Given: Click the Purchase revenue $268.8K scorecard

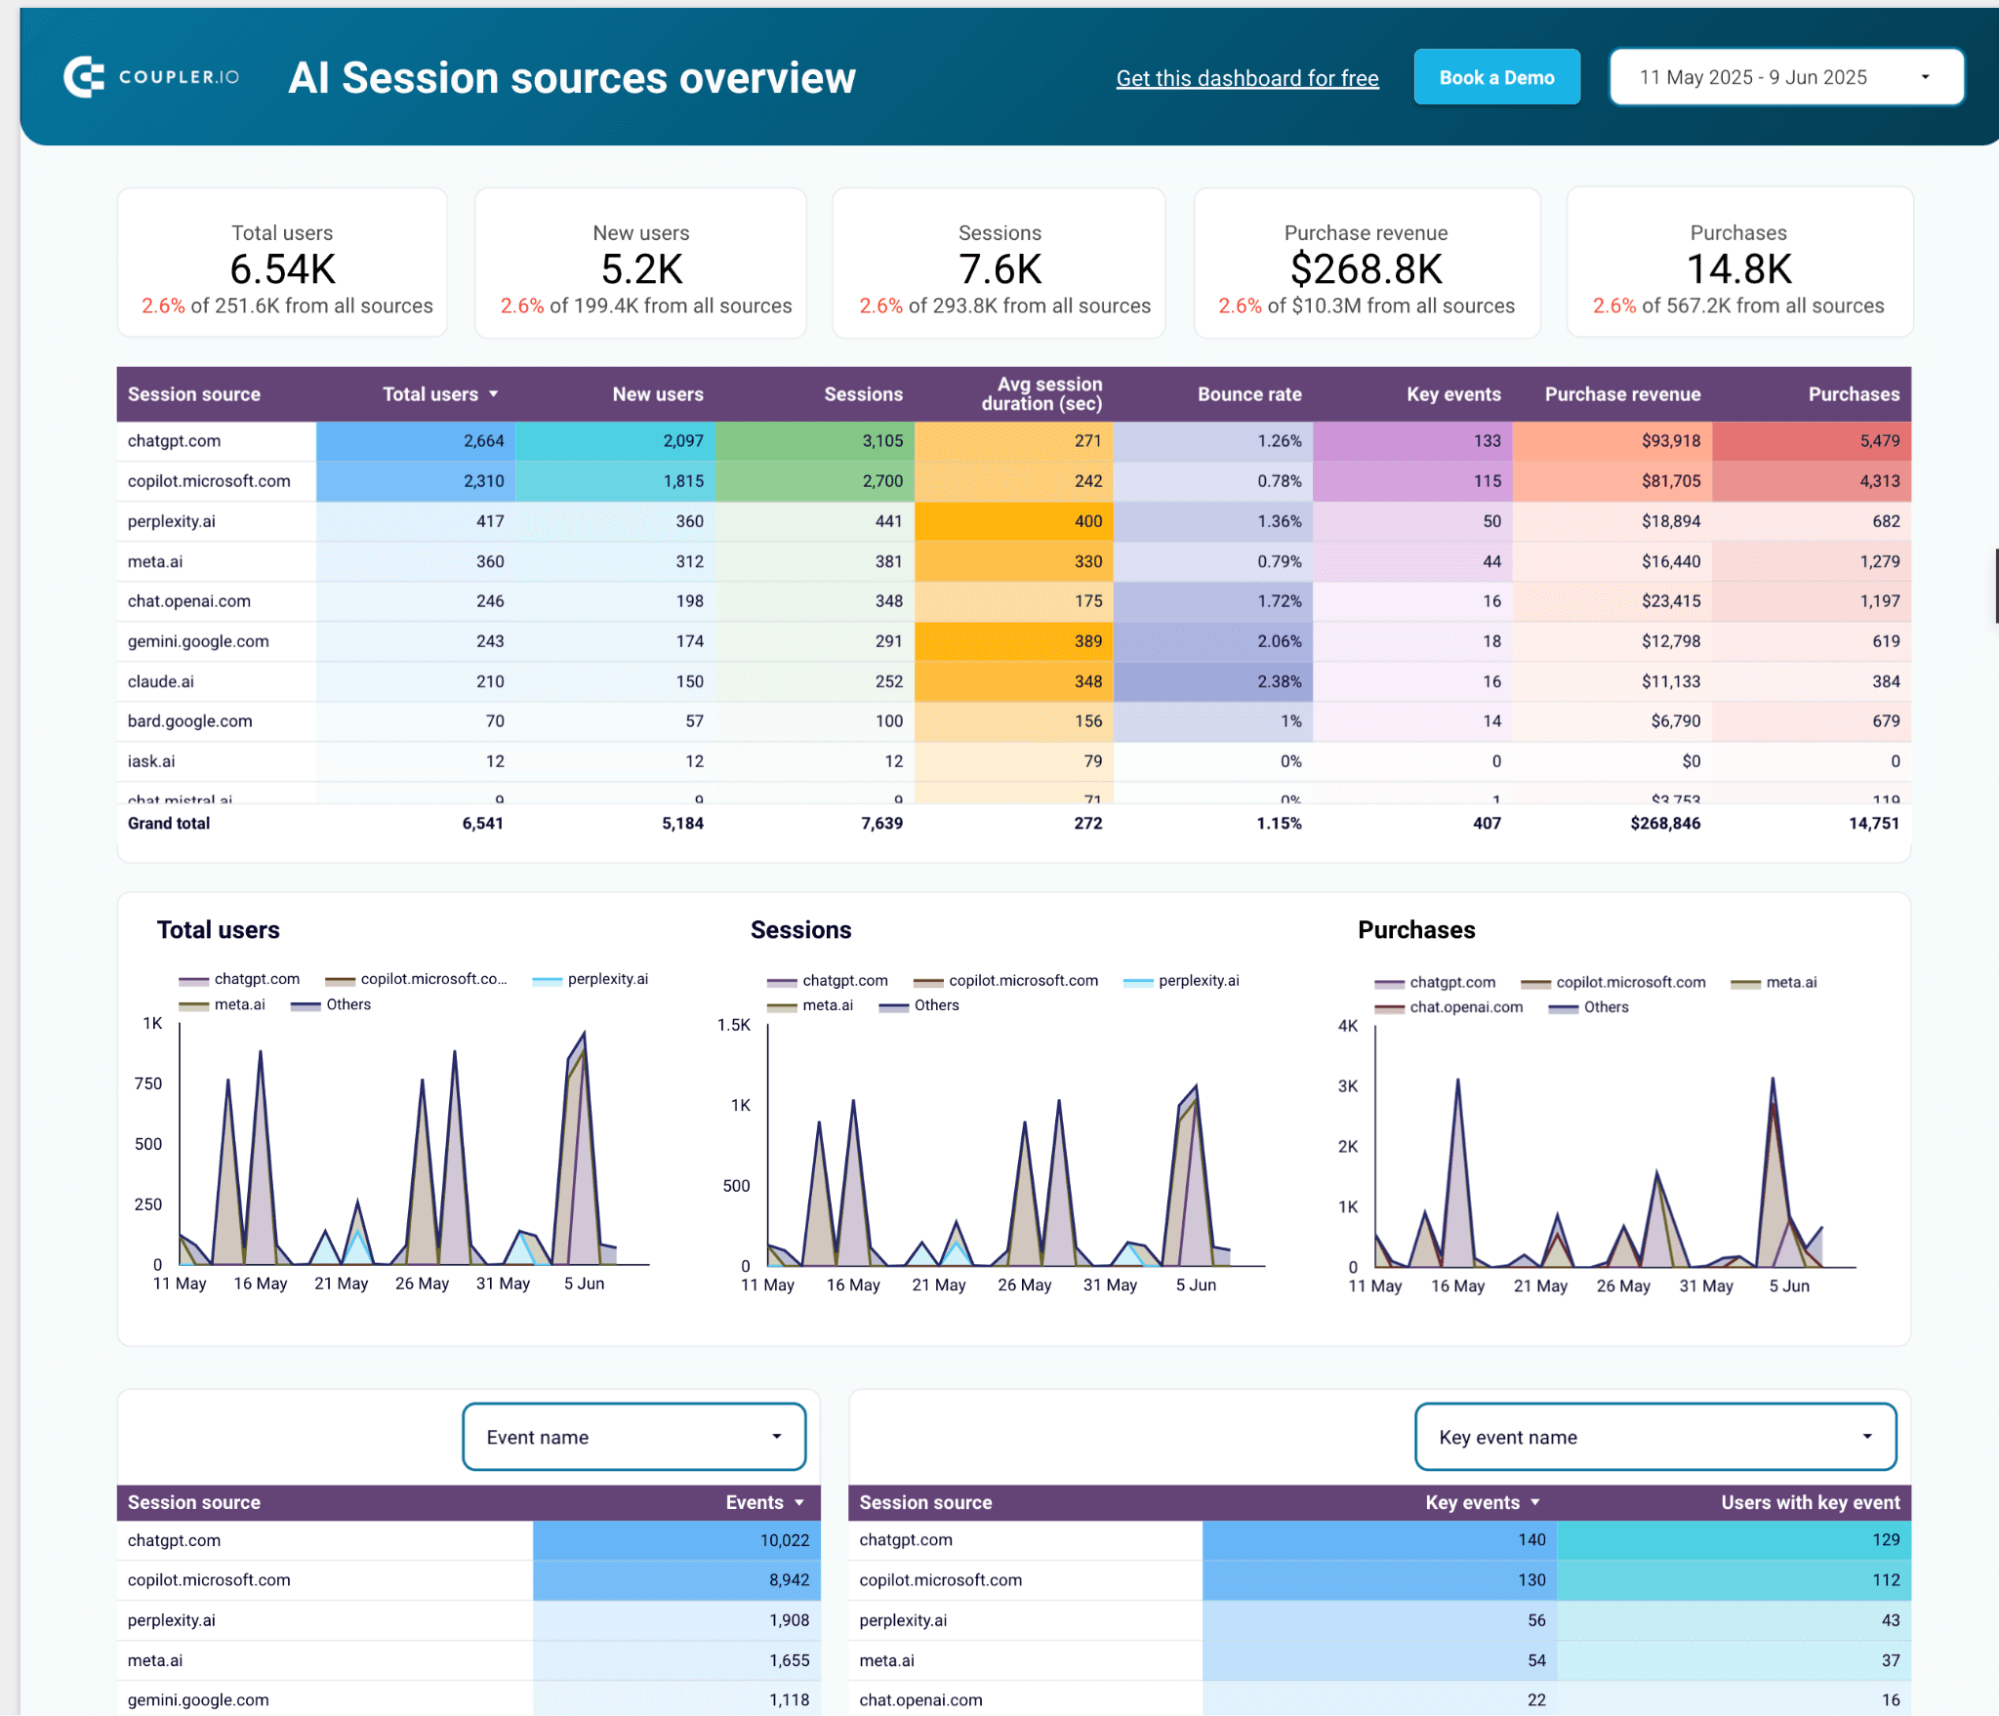Looking at the screenshot, I should (1367, 263).
